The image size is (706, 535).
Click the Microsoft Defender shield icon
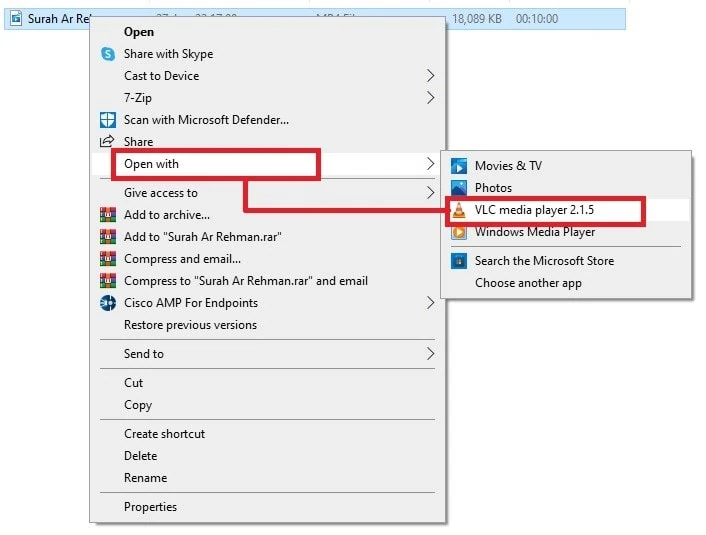tap(108, 120)
